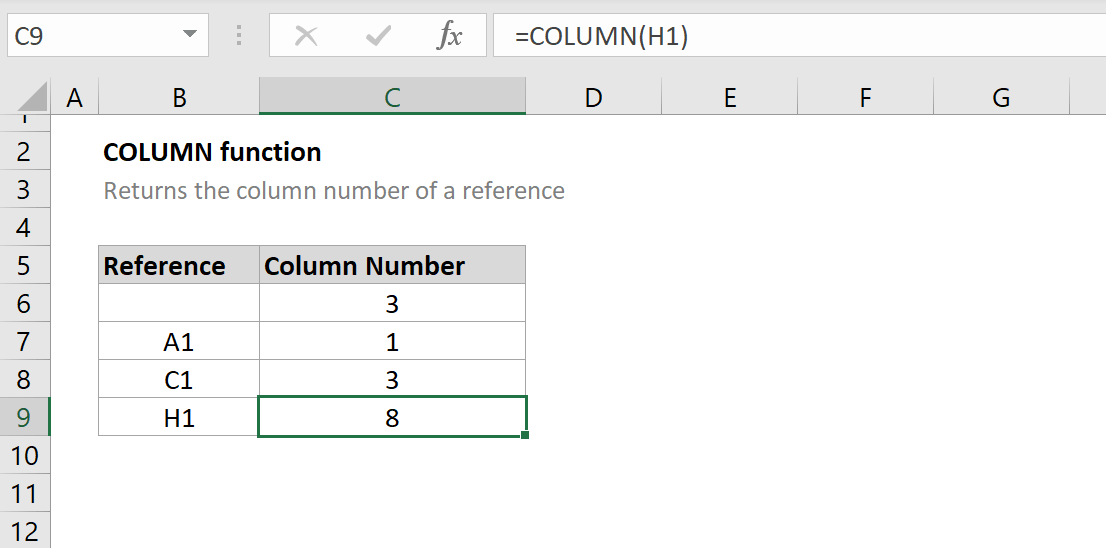Select cell C6 containing 3
Image resolution: width=1106 pixels, height=548 pixels.
pyautogui.click(x=392, y=303)
